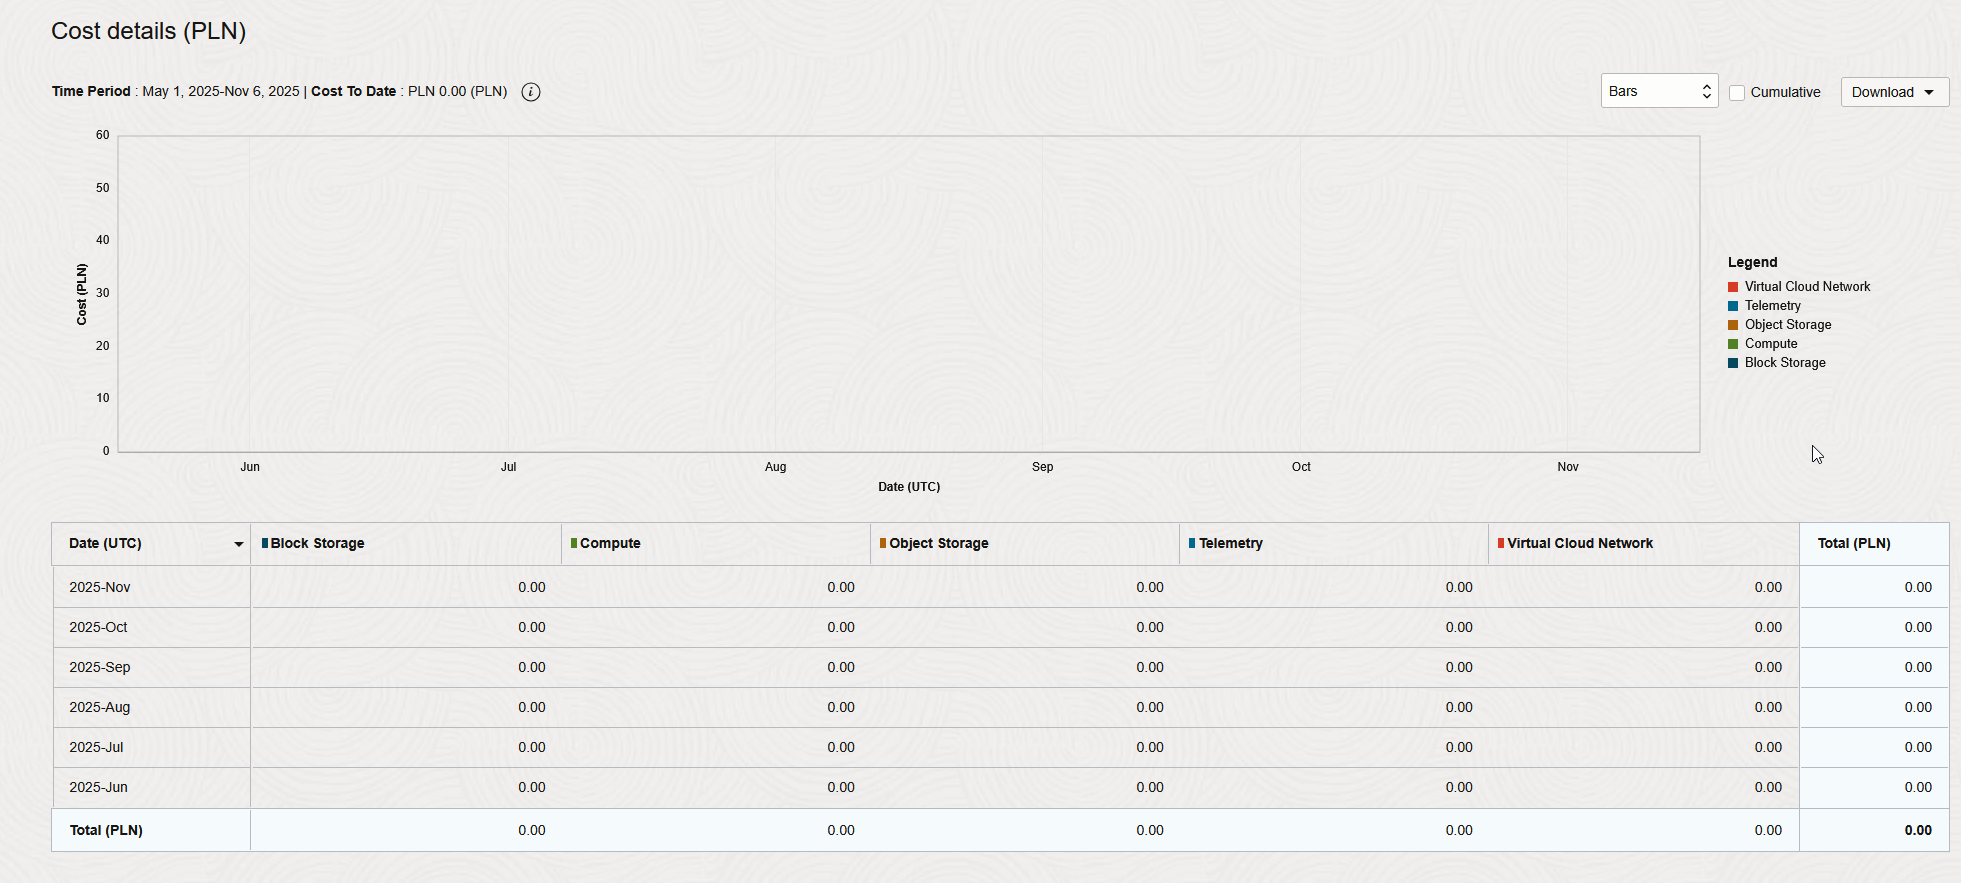
Task: Select Block Storage column header
Action: coord(317,544)
